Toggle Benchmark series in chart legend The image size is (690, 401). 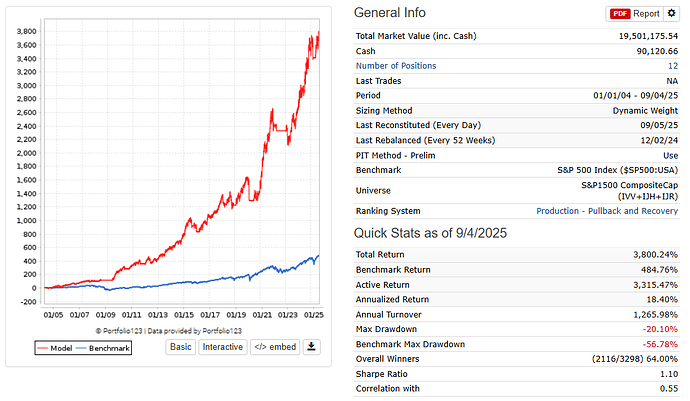click(106, 349)
